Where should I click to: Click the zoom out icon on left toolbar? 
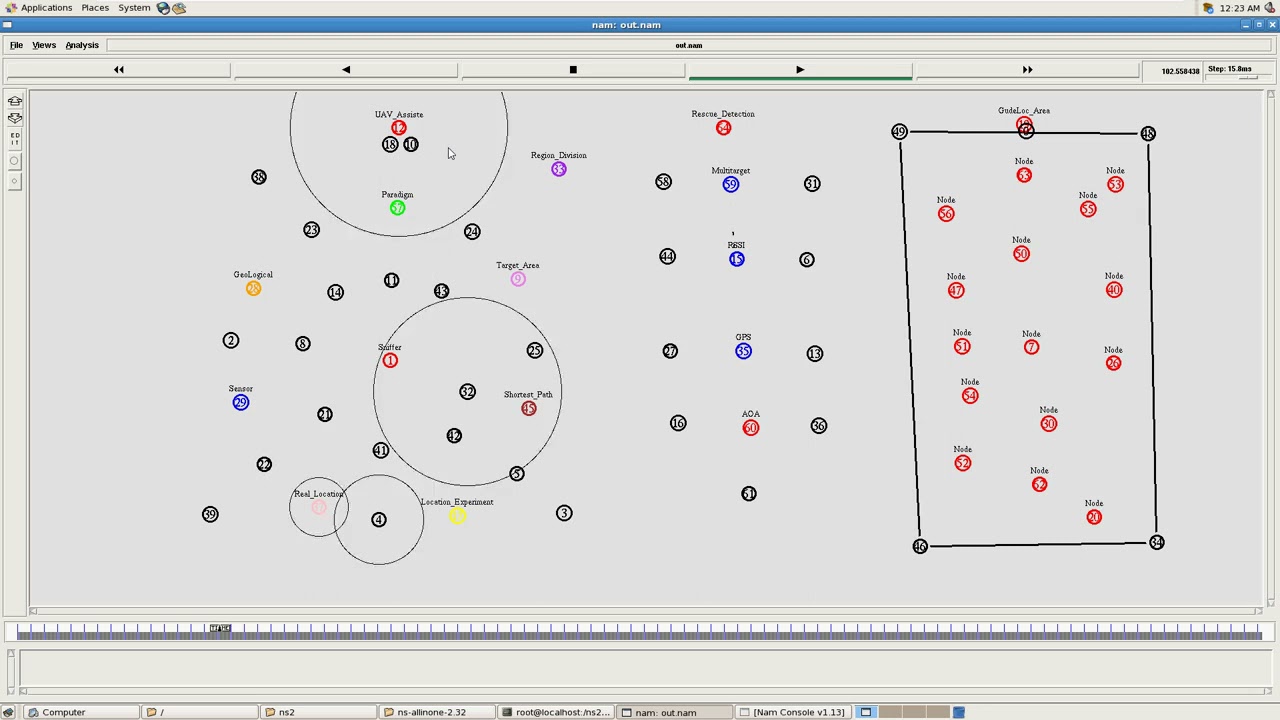(x=15, y=118)
